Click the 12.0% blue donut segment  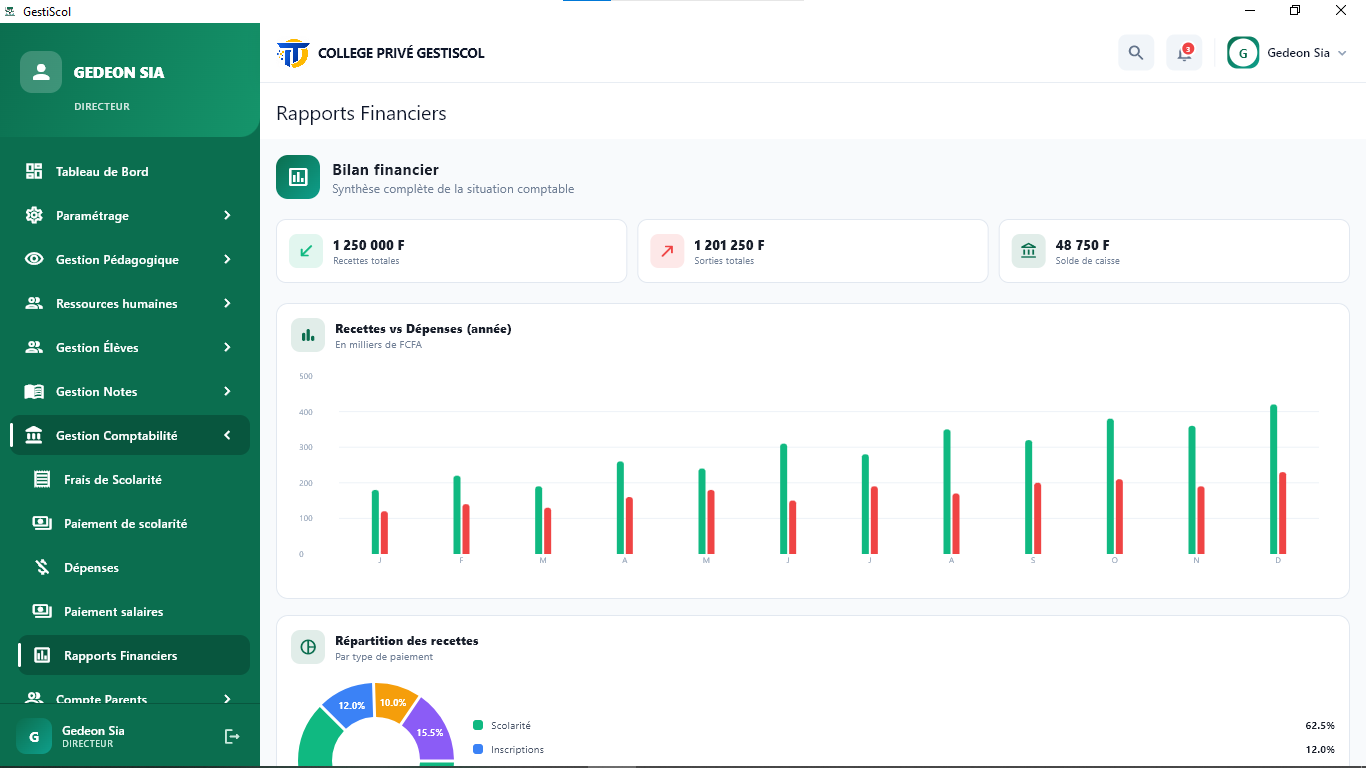pyautogui.click(x=350, y=706)
